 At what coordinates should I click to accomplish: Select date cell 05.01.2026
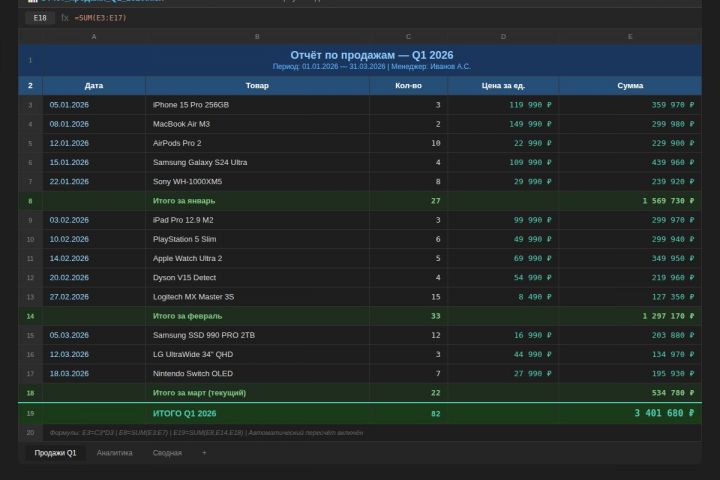tap(94, 105)
